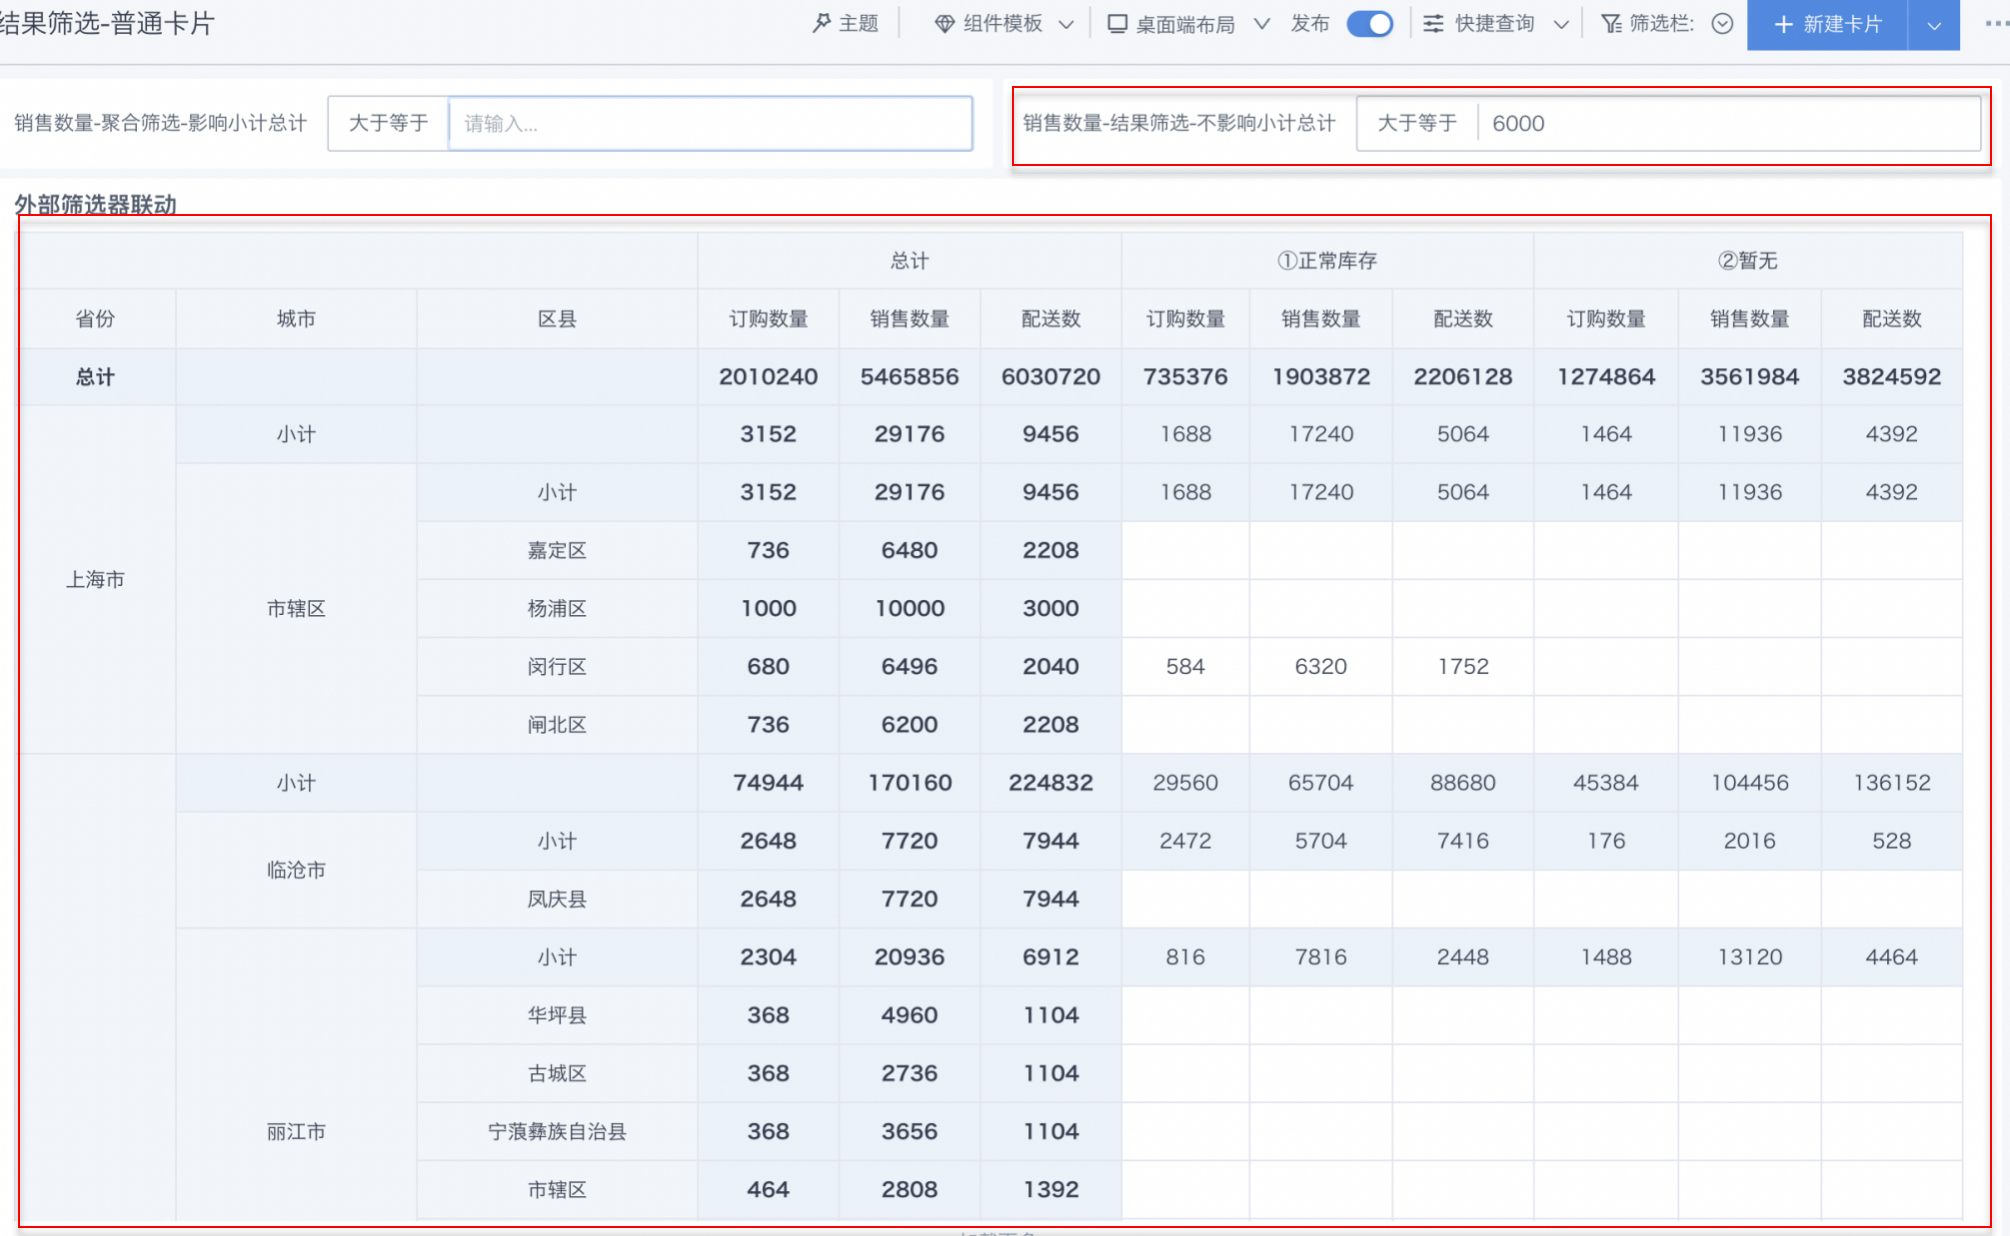Image resolution: width=2010 pixels, height=1236 pixels.
Task: Click the 省份 column header
Action: point(96,319)
